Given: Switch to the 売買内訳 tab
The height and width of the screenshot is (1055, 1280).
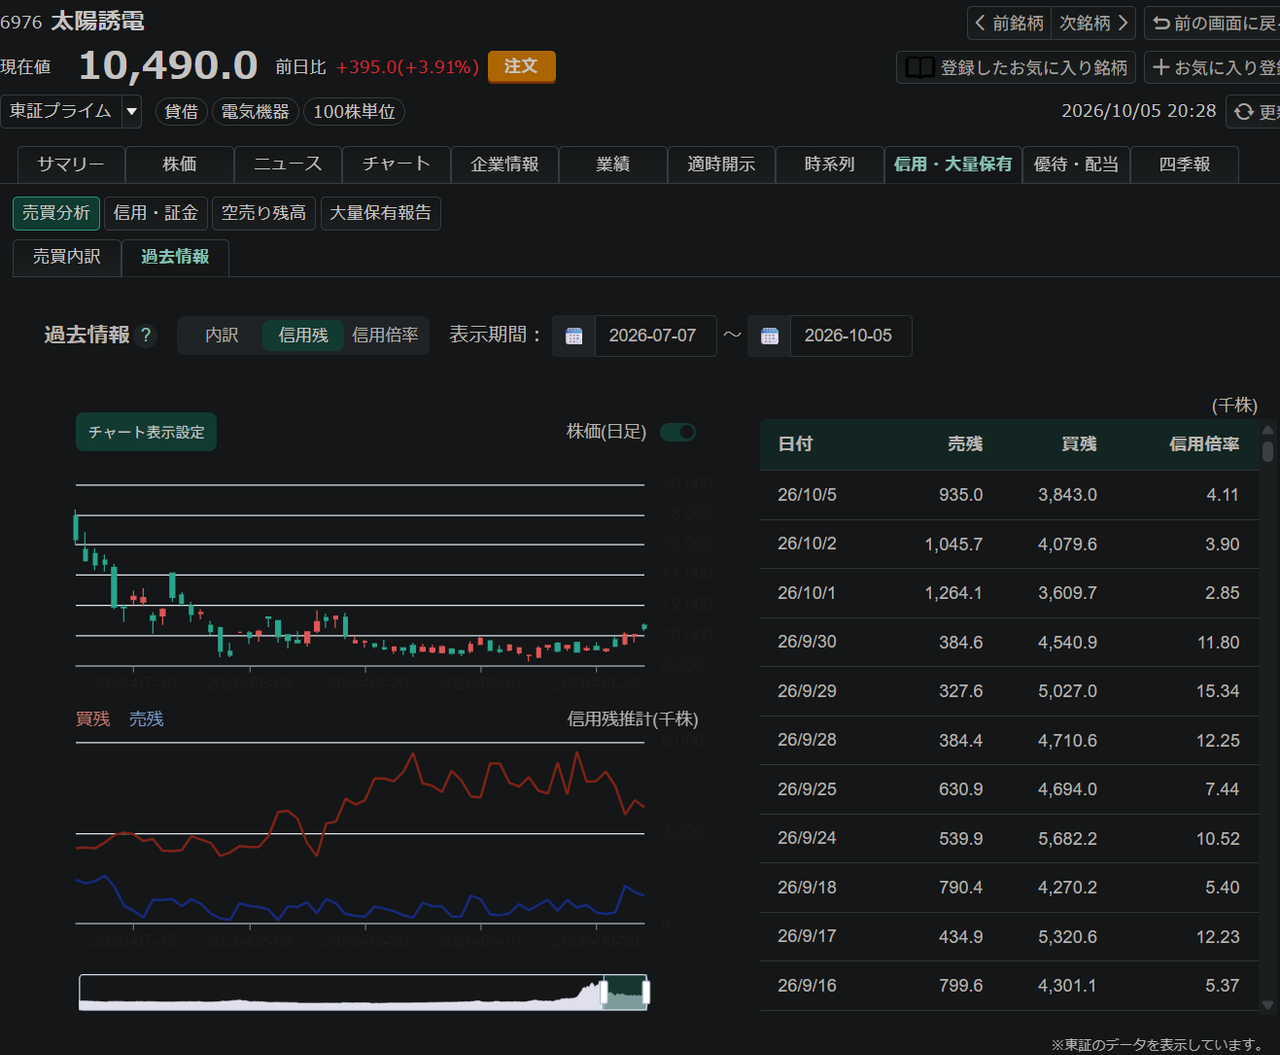Looking at the screenshot, I should (67, 257).
